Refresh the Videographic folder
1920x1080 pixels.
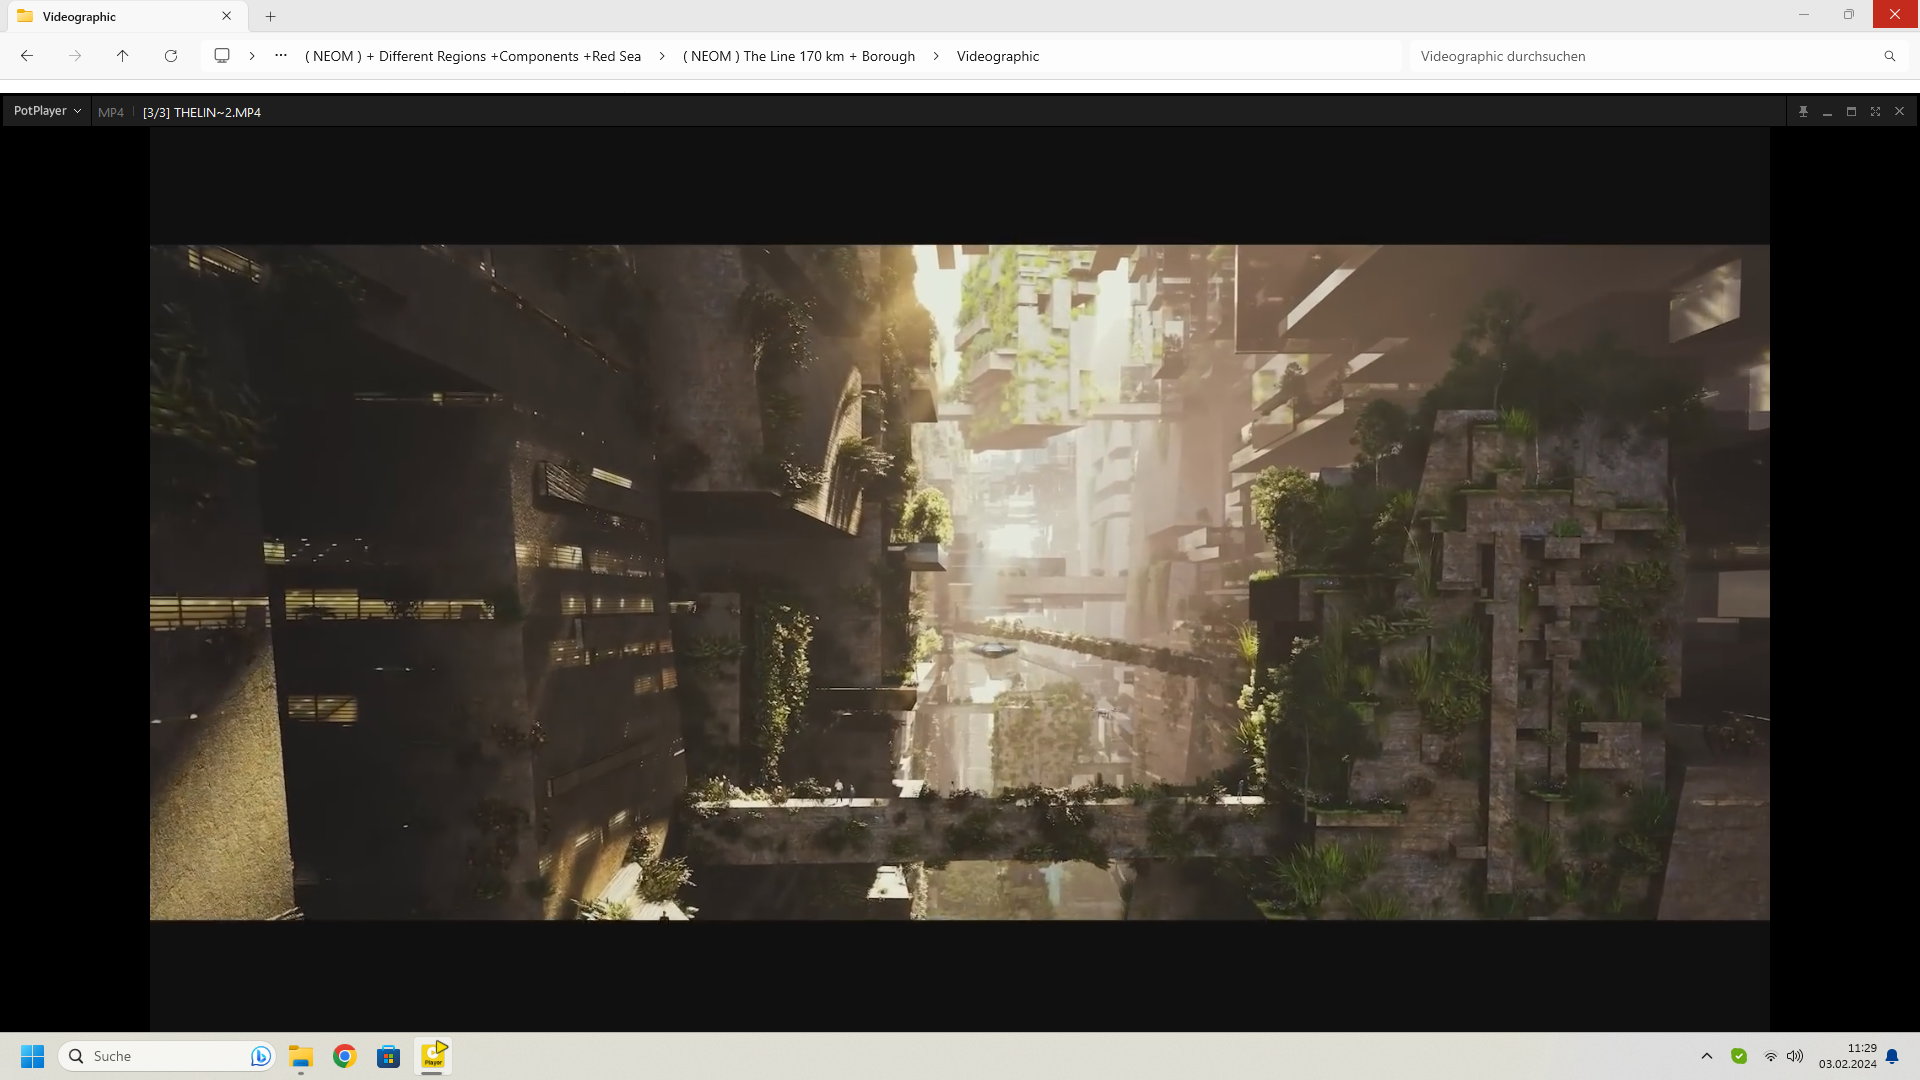pyautogui.click(x=171, y=56)
